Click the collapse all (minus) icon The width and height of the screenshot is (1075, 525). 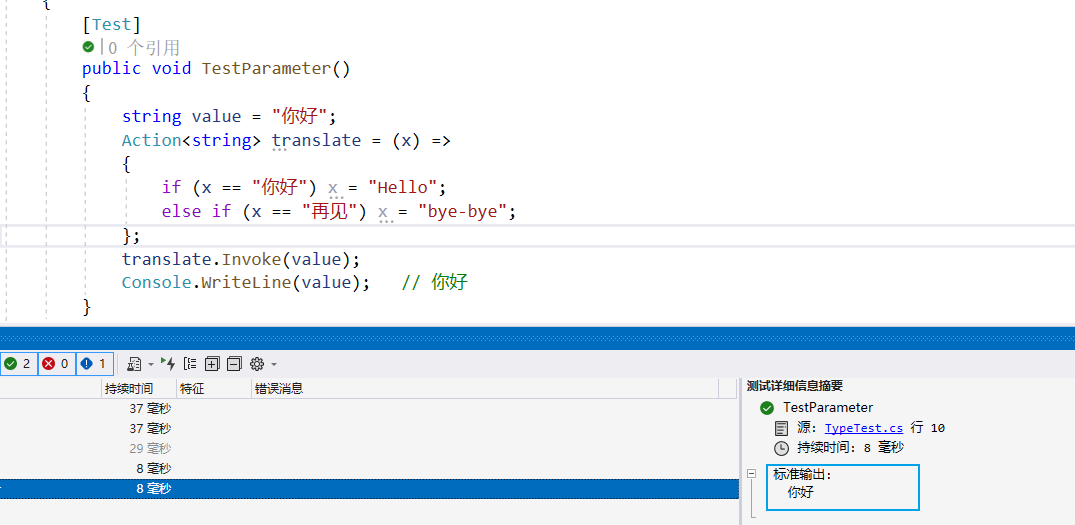coord(234,364)
